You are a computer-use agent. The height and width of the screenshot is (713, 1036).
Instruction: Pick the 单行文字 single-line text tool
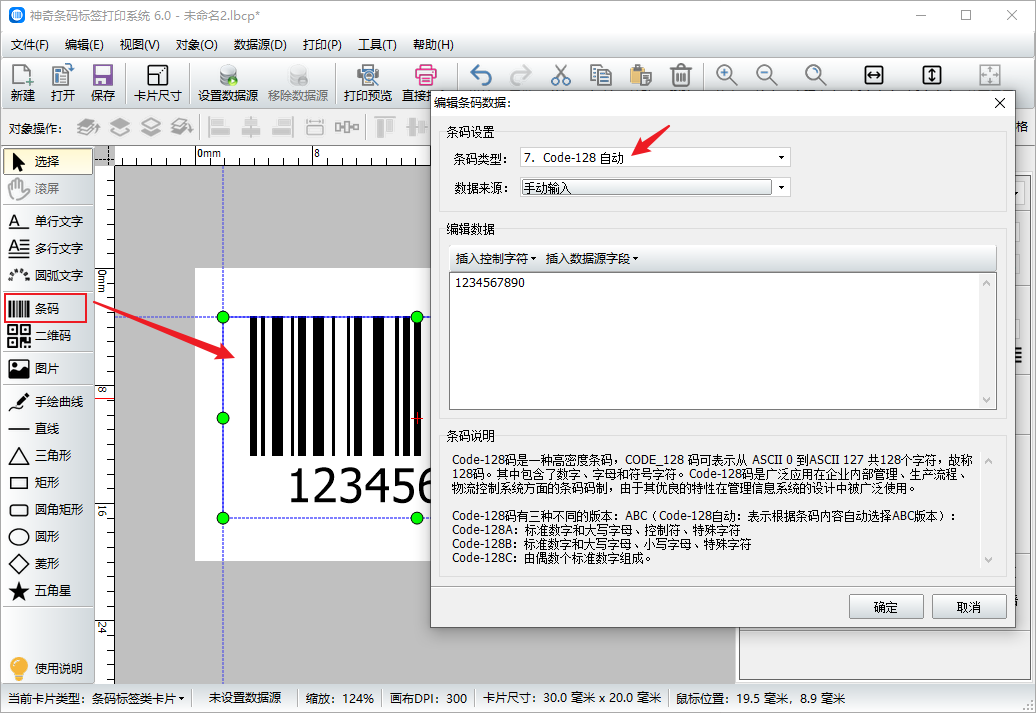coord(48,221)
